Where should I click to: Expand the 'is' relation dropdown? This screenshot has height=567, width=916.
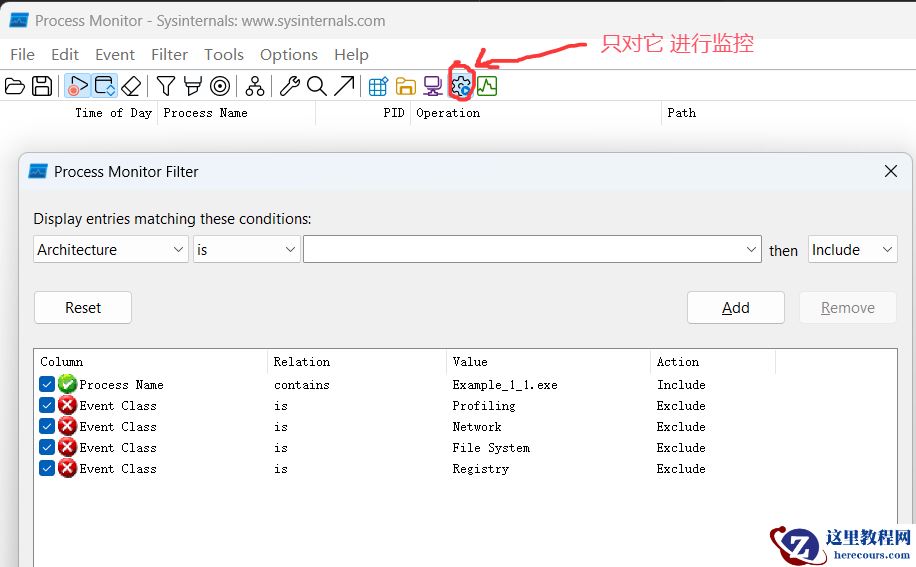click(x=246, y=250)
